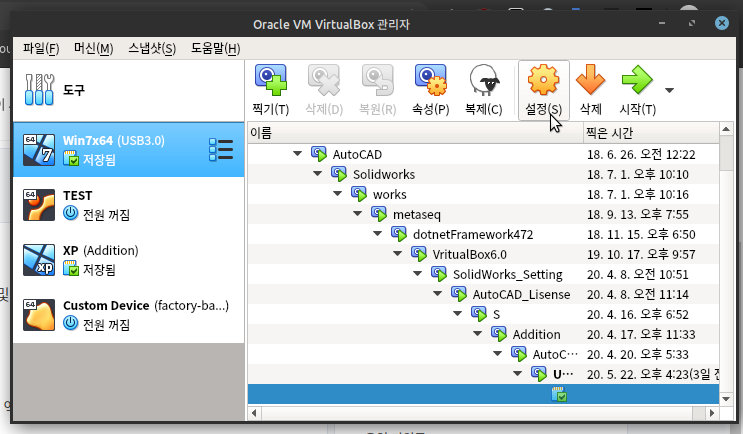Image resolution: width=743 pixels, height=434 pixels.
Task: Click the vertical scrollbar down arrow
Action: click(x=726, y=399)
